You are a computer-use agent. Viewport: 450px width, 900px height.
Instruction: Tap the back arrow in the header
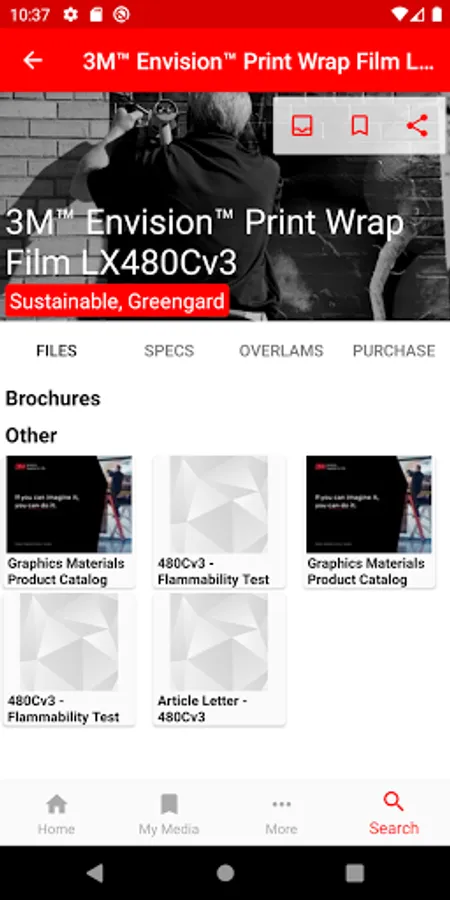[33, 61]
